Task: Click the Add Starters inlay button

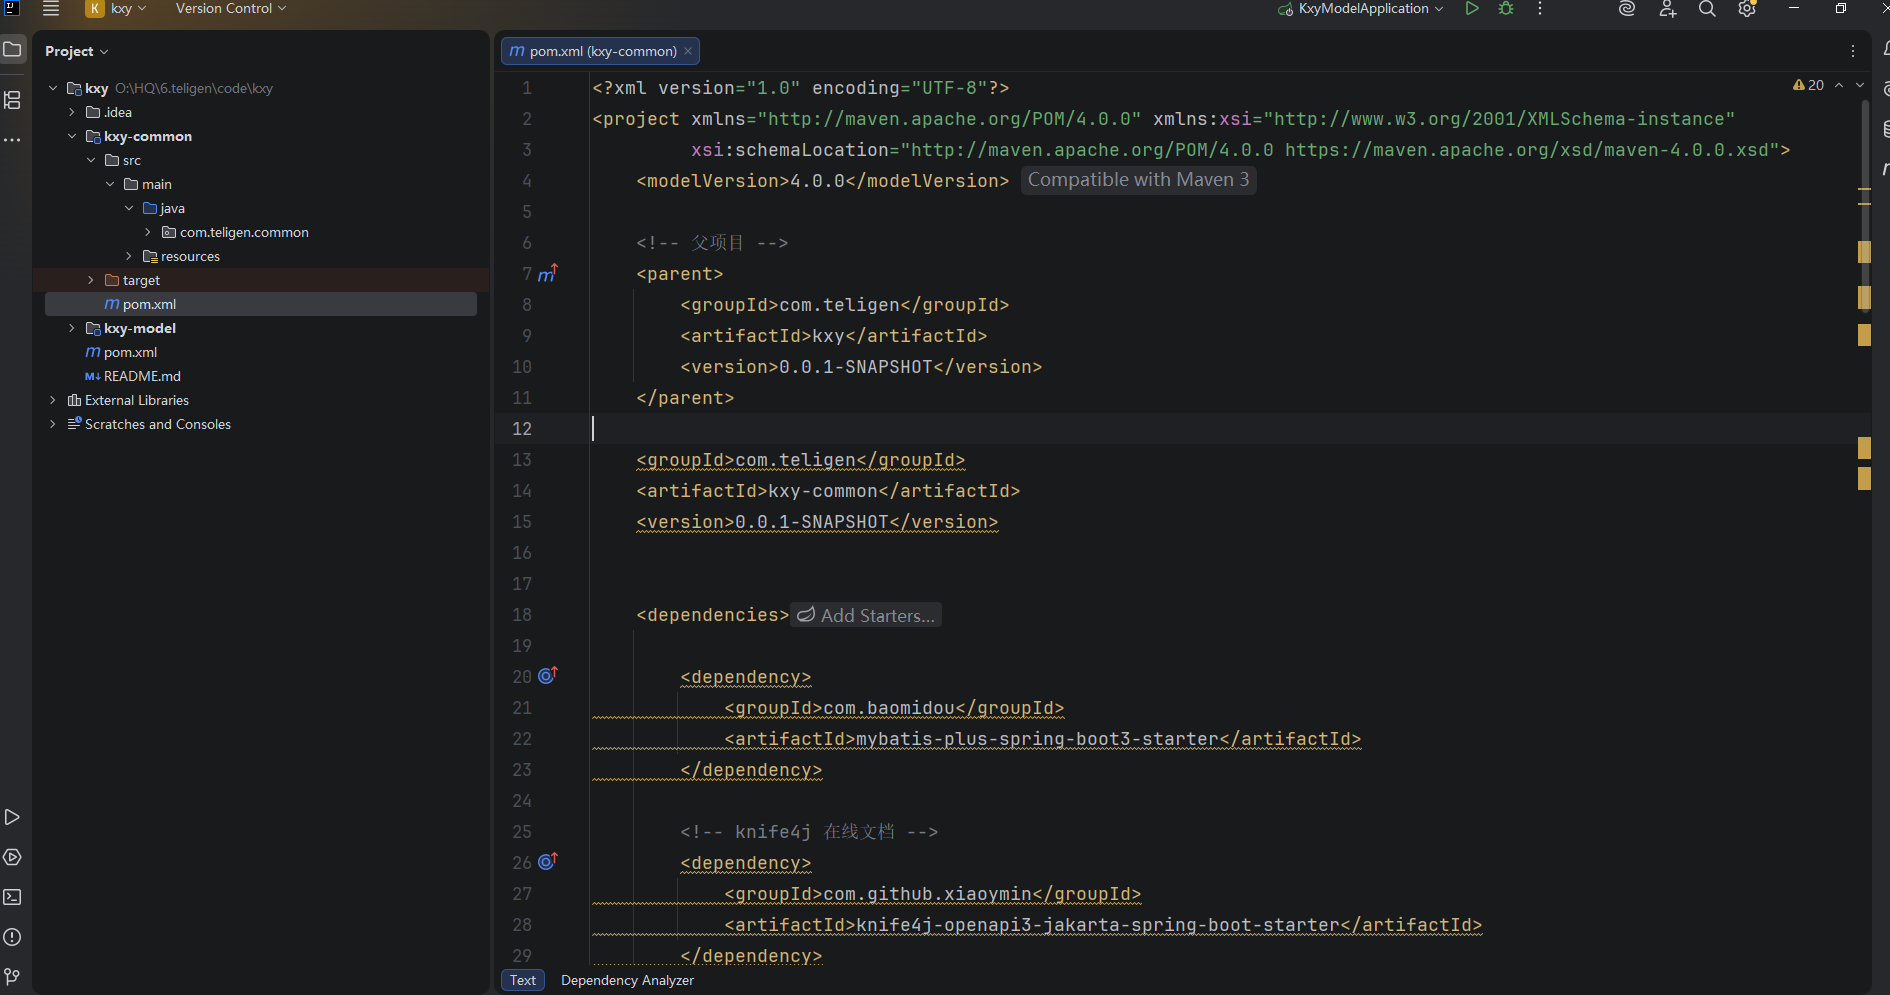Action: (866, 615)
